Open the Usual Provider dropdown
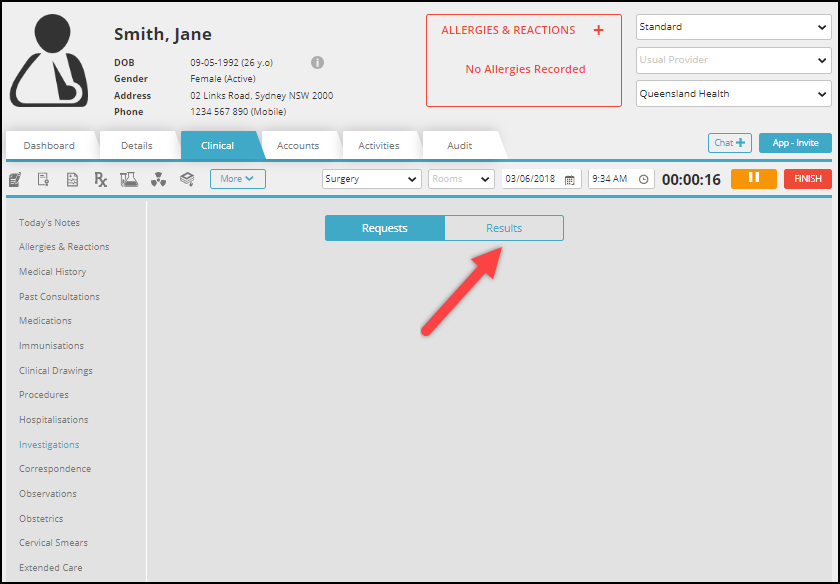 pyautogui.click(x=733, y=60)
